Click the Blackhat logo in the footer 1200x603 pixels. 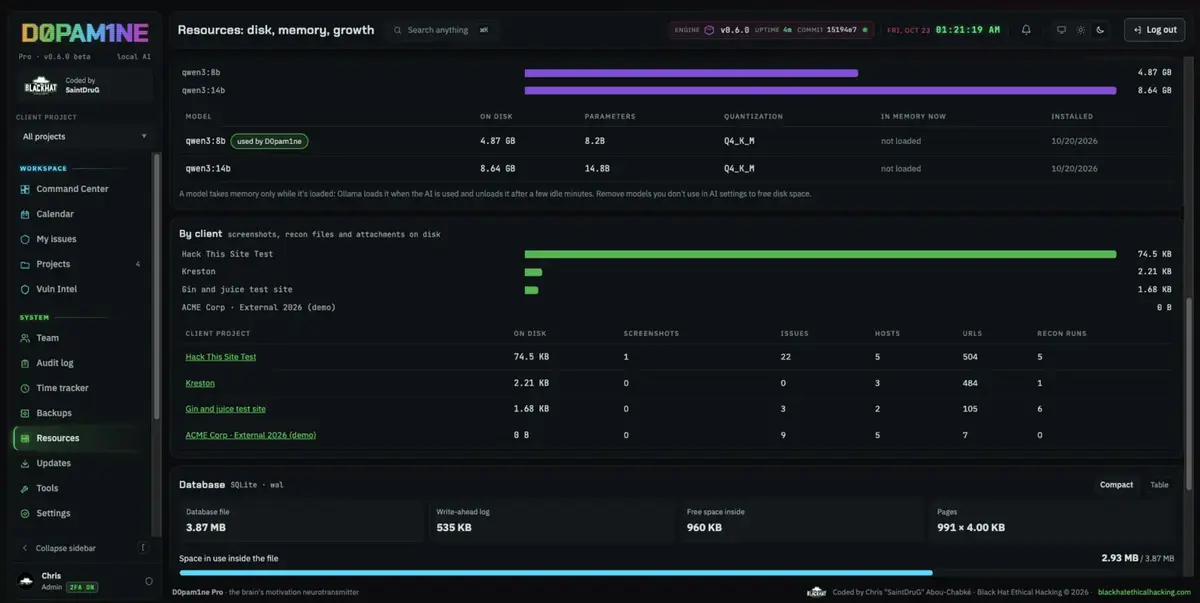[817, 592]
